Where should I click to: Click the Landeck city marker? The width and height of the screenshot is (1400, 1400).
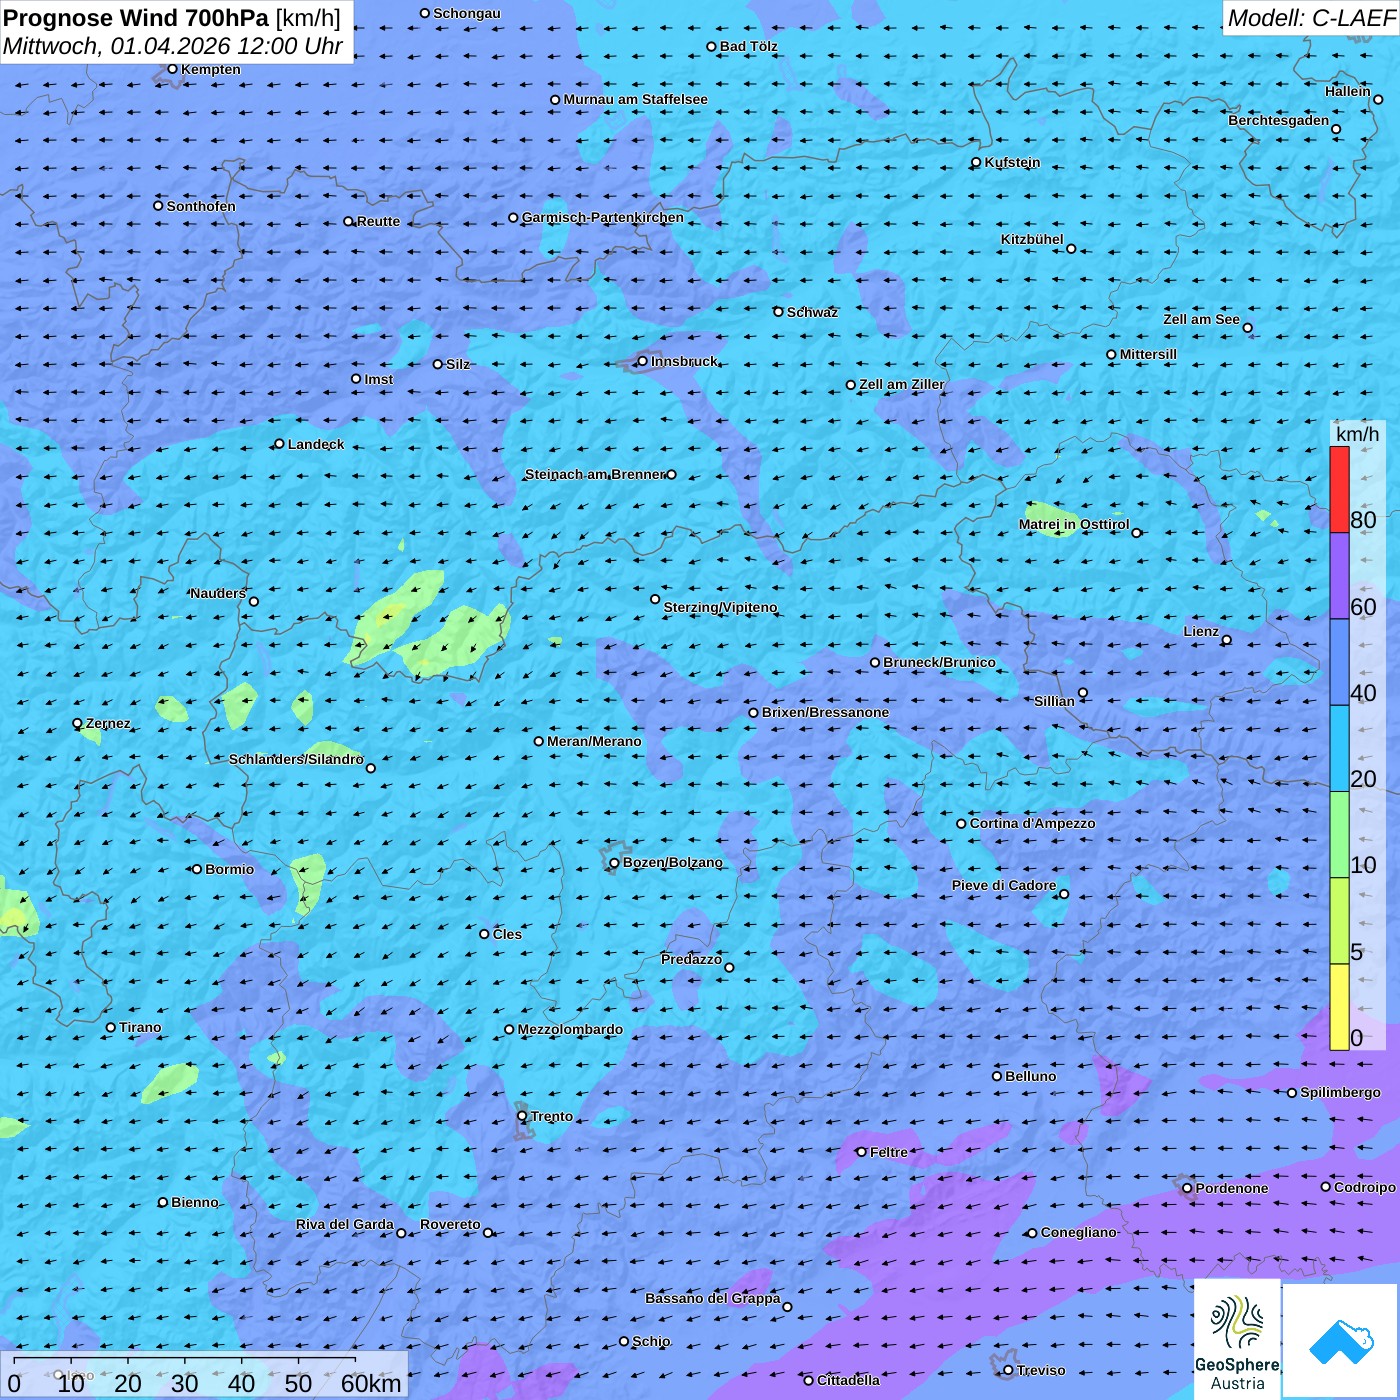279,444
